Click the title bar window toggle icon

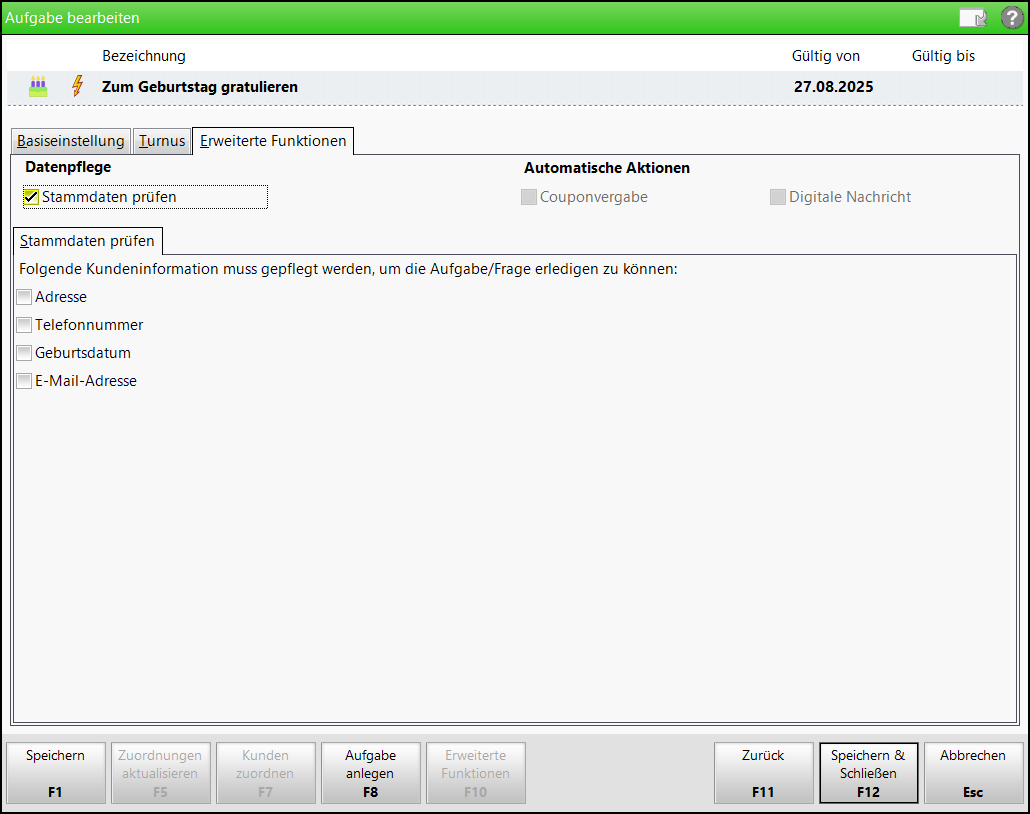[x=972, y=17]
